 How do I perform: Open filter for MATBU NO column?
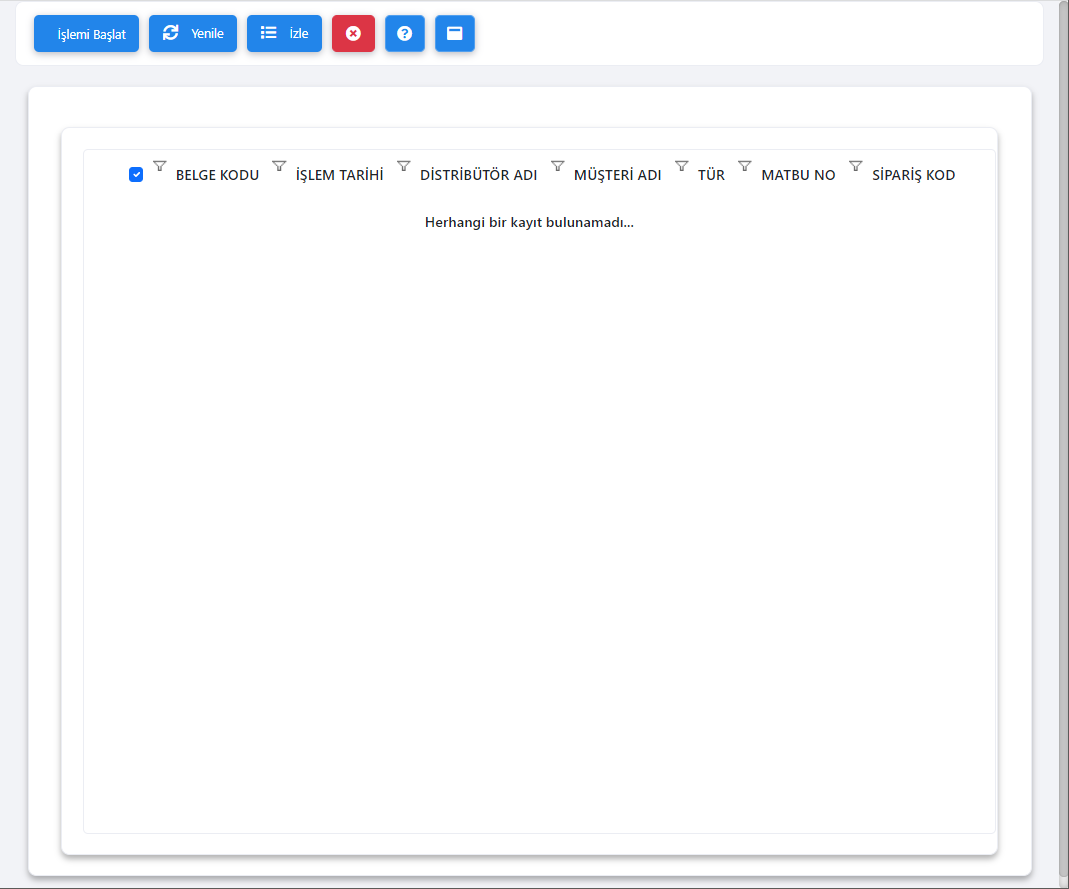pyautogui.click(x=744, y=166)
